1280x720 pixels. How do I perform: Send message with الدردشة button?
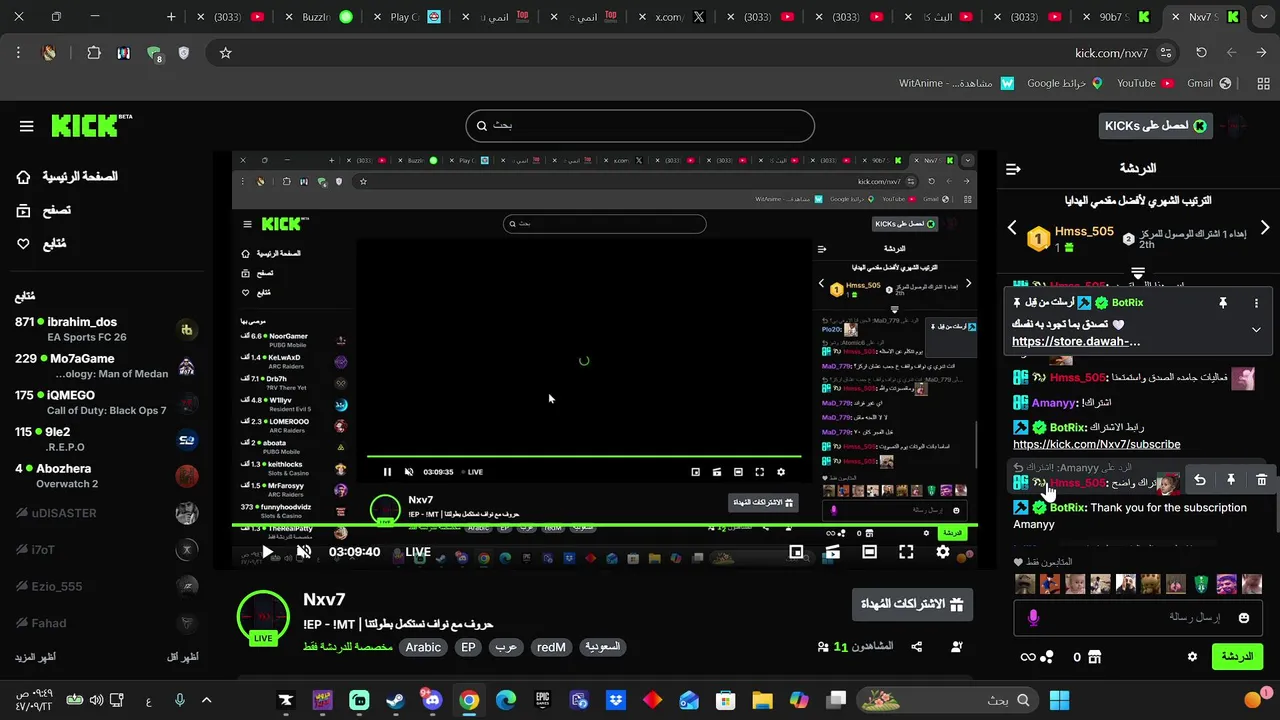[x=1237, y=657]
